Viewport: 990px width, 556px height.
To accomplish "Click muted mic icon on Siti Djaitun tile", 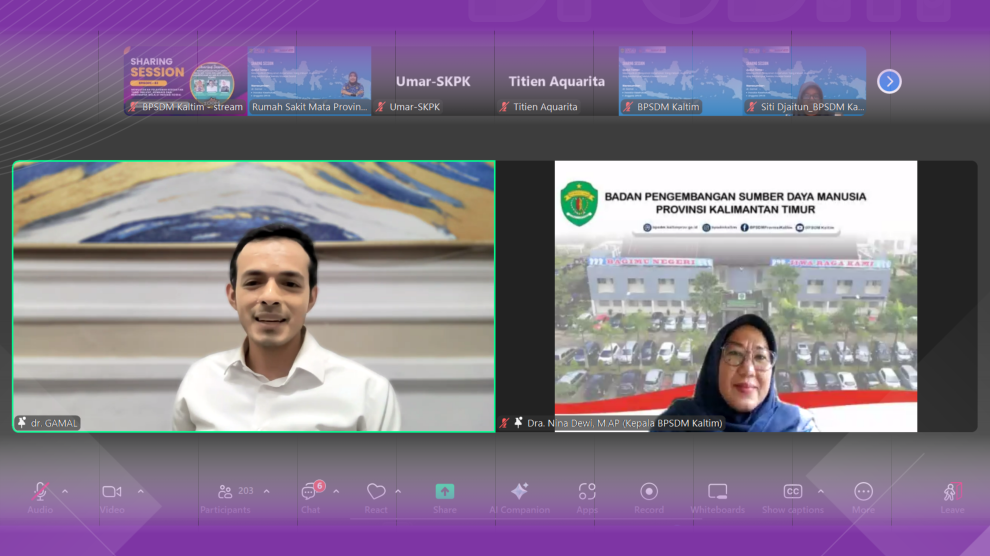I will [x=751, y=107].
